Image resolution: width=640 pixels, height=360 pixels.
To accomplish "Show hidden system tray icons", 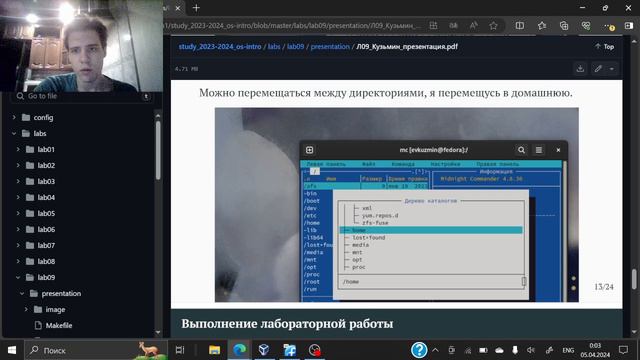I will point(435,350).
